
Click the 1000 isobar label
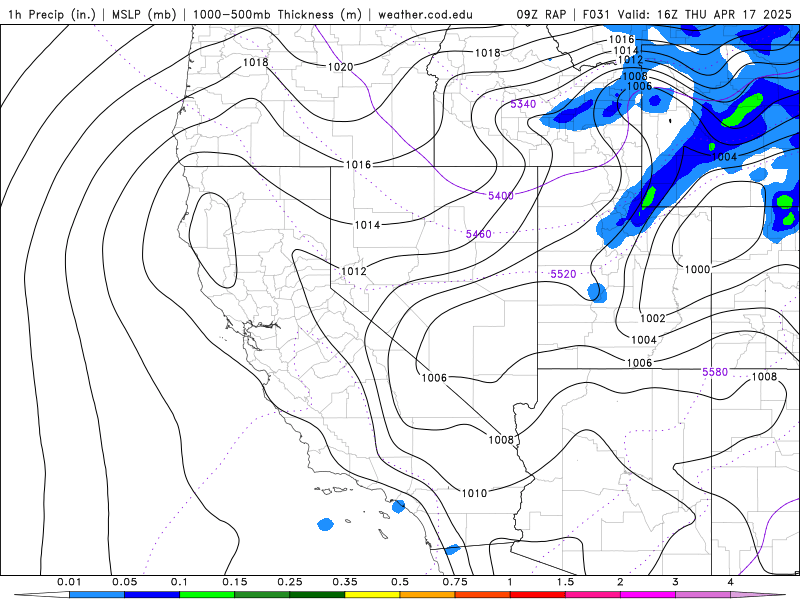pos(697,269)
